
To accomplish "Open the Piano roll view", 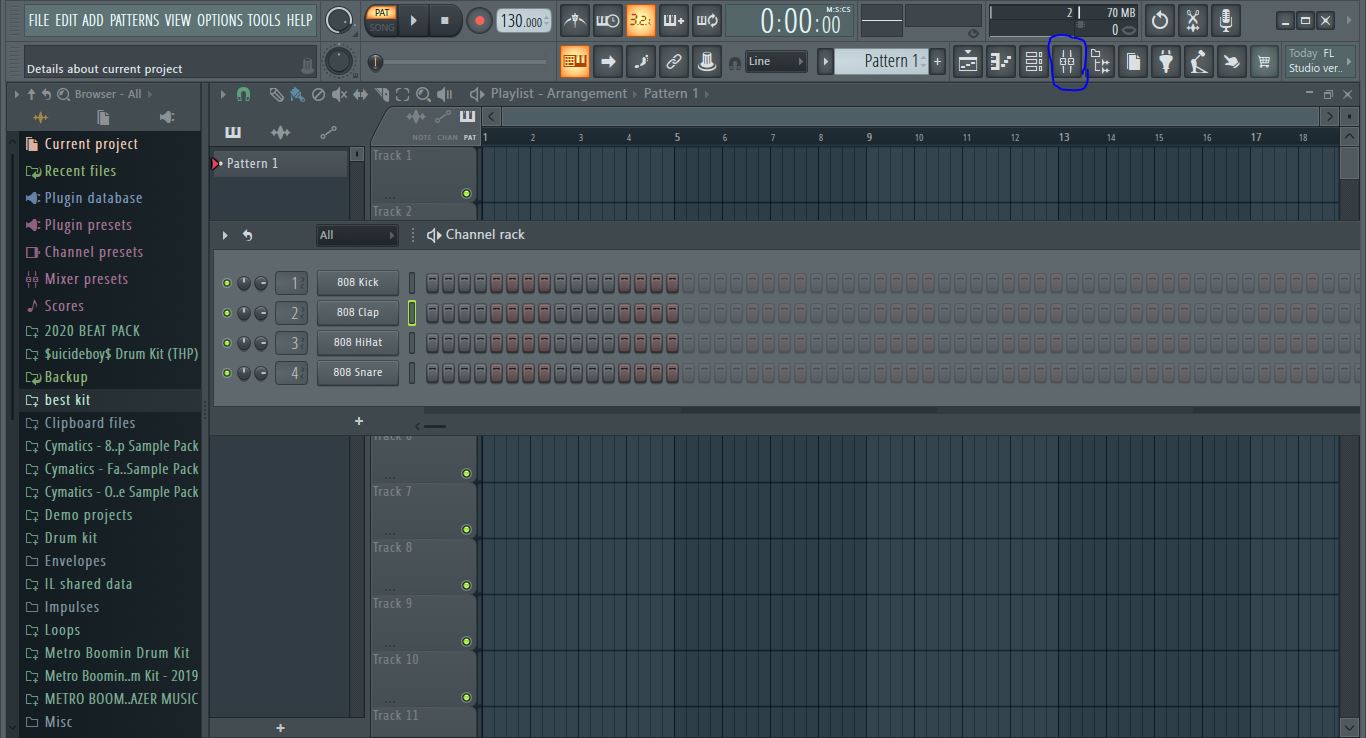I will (1001, 62).
